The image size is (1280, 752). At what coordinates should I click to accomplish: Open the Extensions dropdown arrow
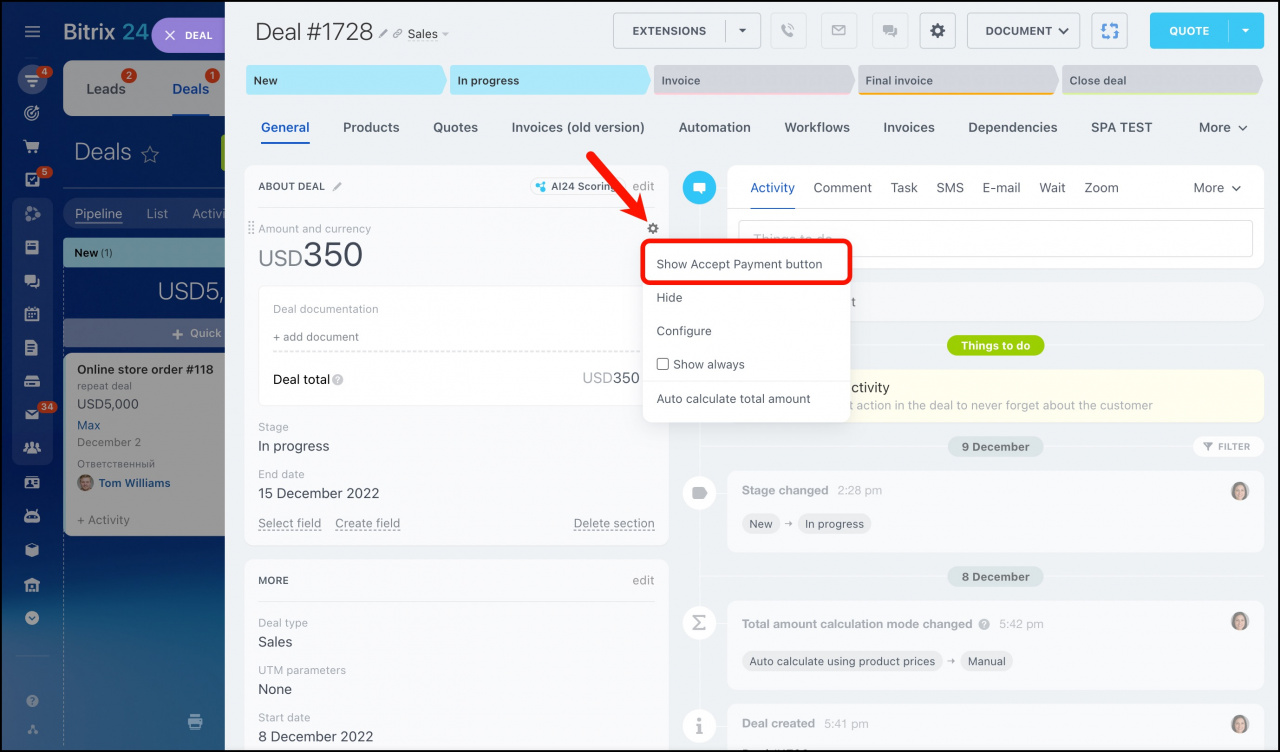point(743,31)
